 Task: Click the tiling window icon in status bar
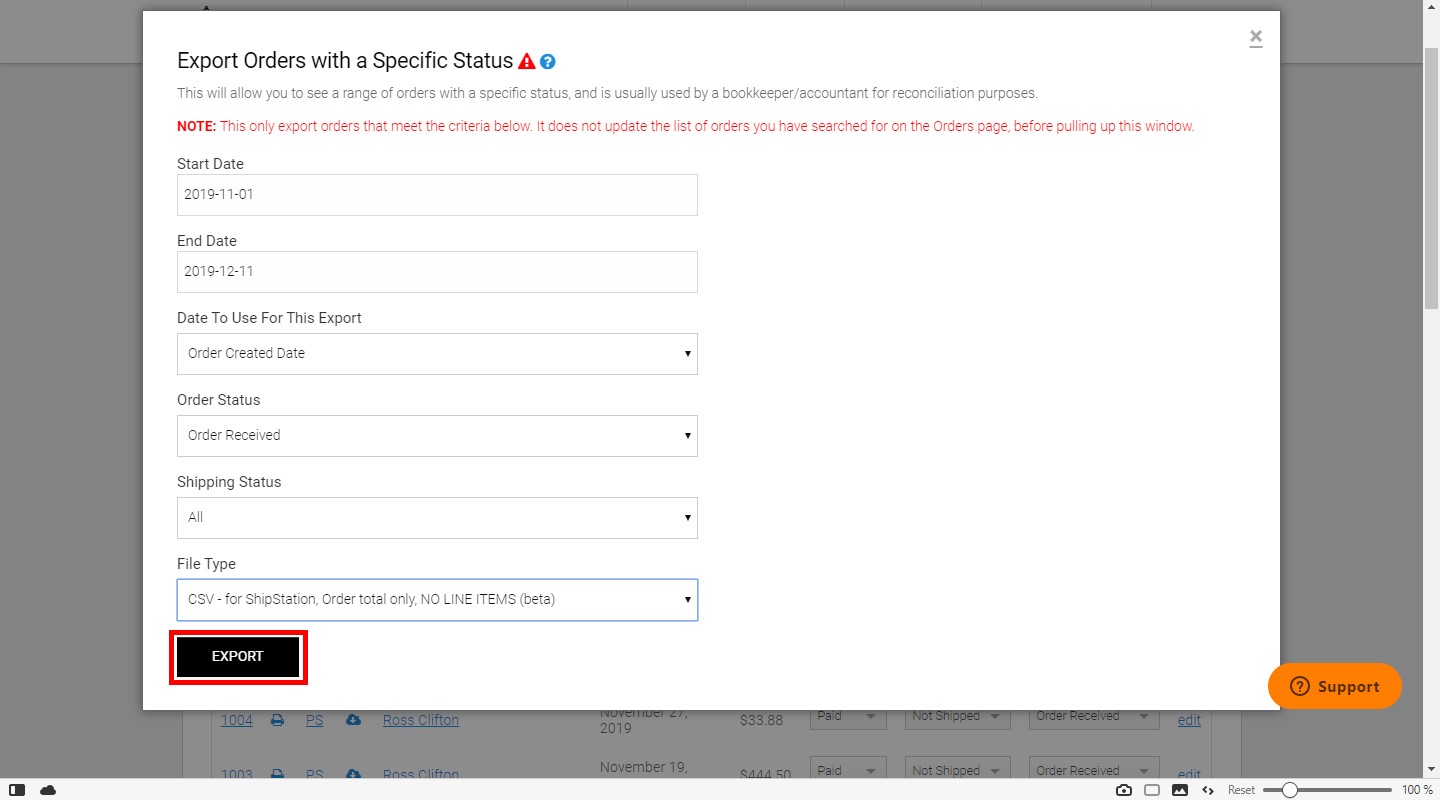pos(1152,790)
